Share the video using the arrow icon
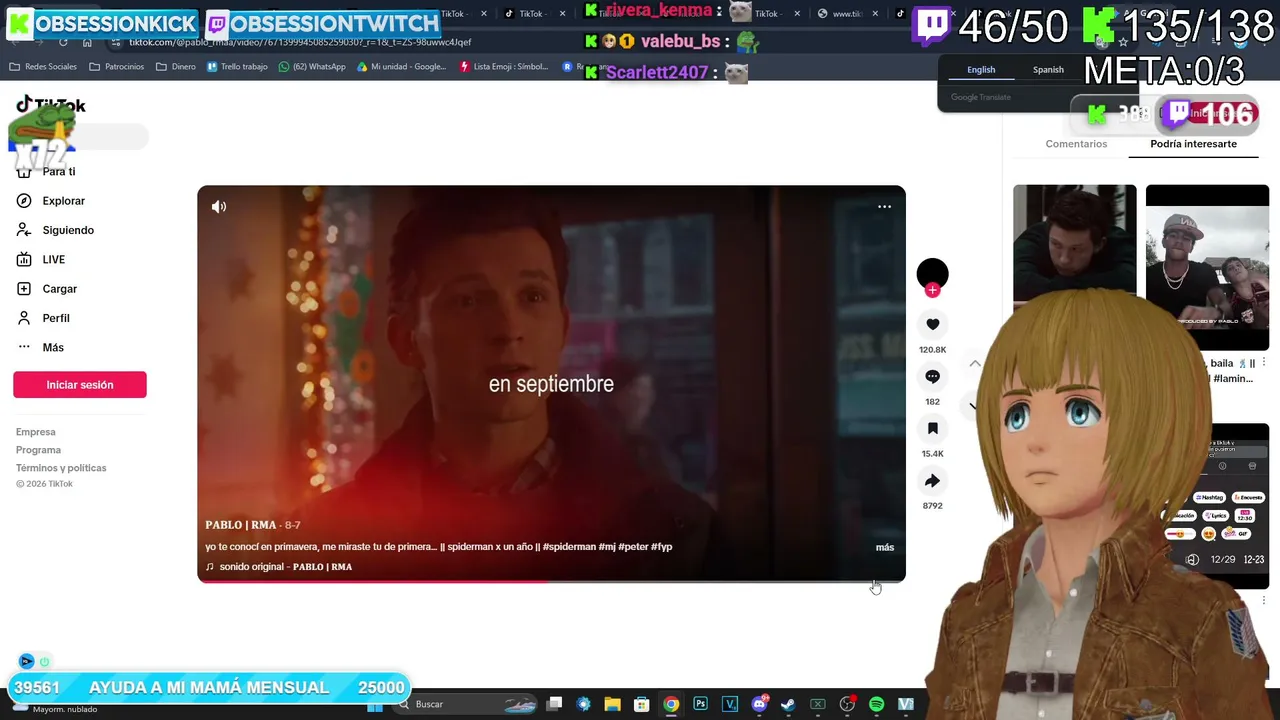The image size is (1280, 720). coord(932,480)
